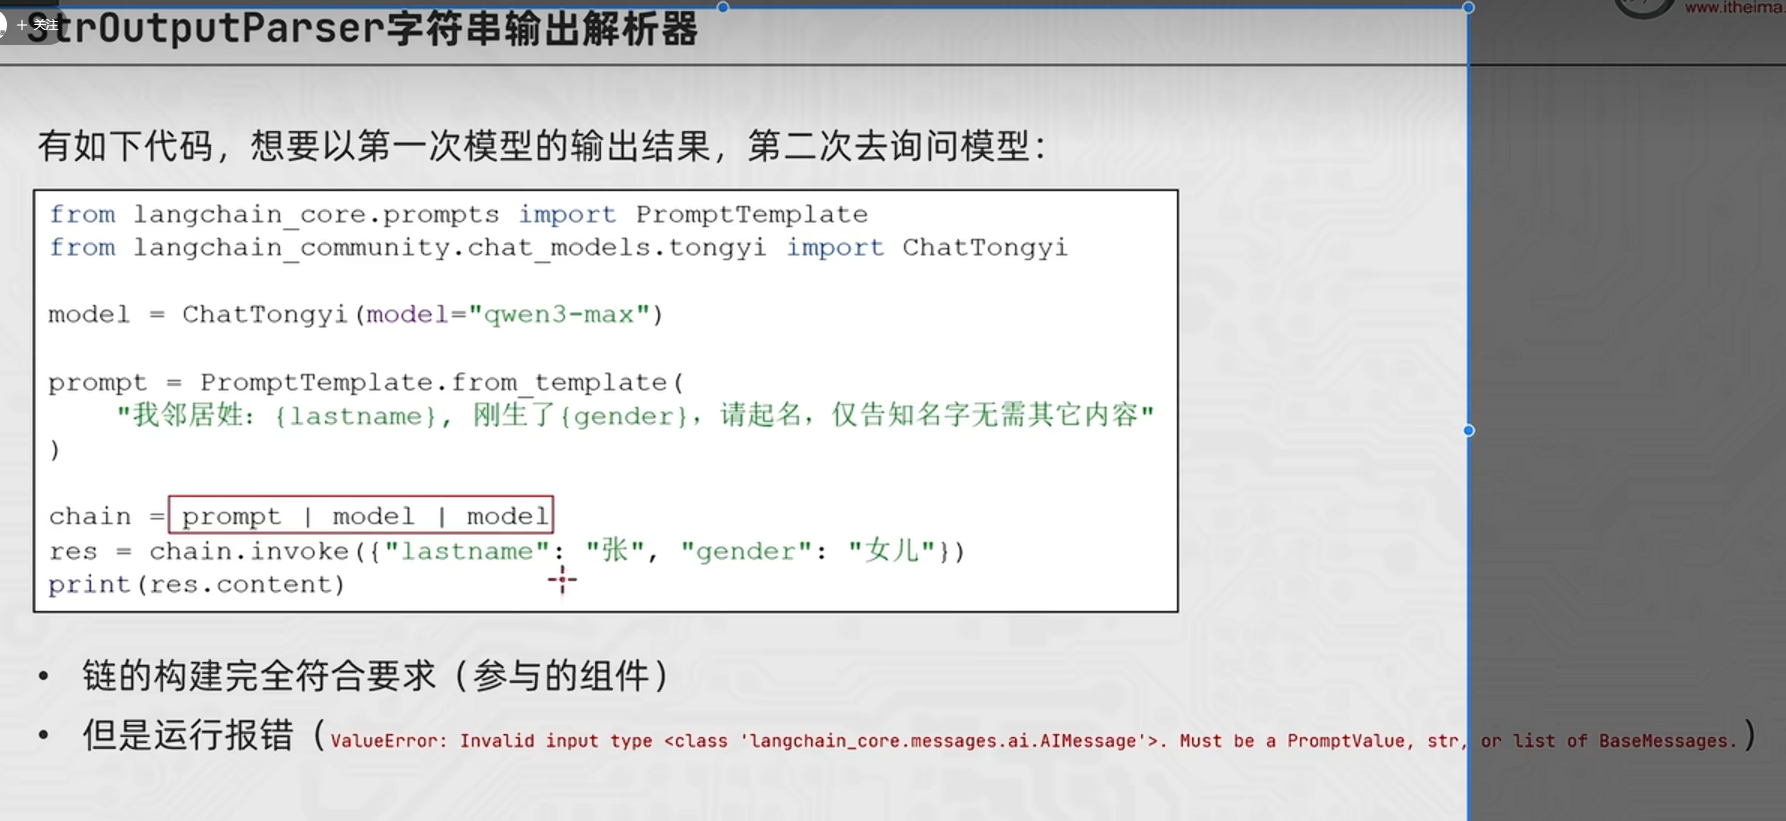Image resolution: width=1786 pixels, height=821 pixels.
Task: Click the sentence '有如下代码，想要以第一次模型的输出结果'
Action: (x=374, y=146)
